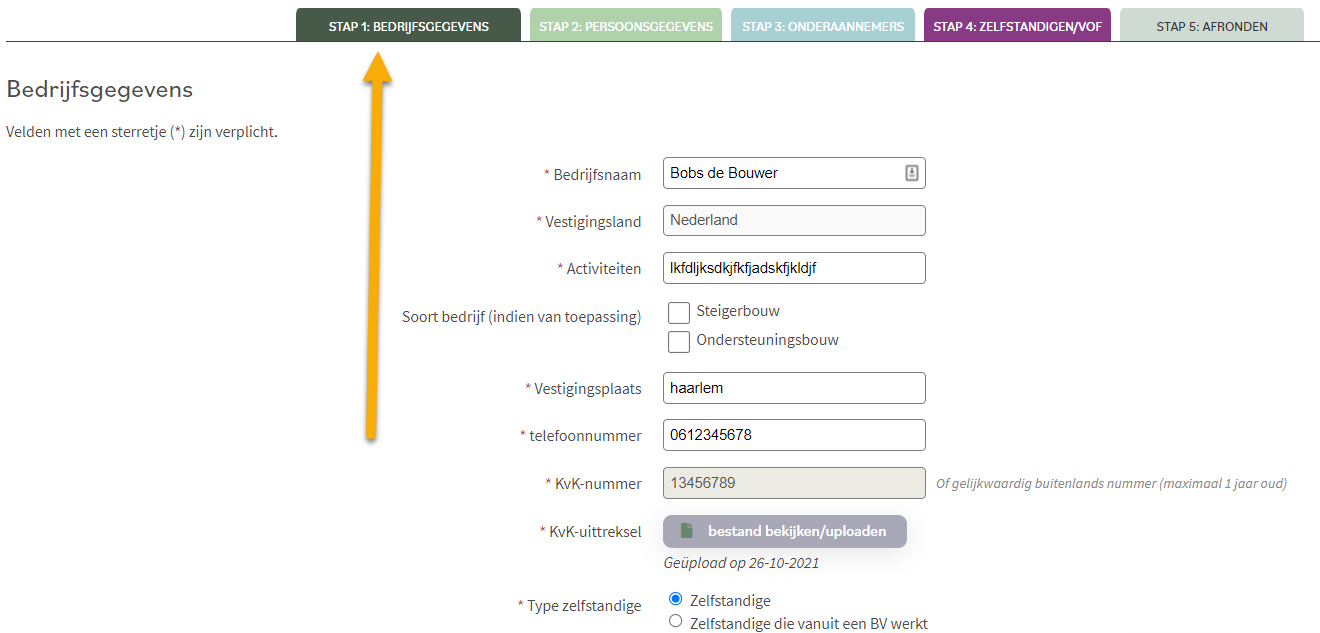Select the Vestigingsplaats field with haarlem
This screenshot has width=1320, height=633.
tap(794, 388)
